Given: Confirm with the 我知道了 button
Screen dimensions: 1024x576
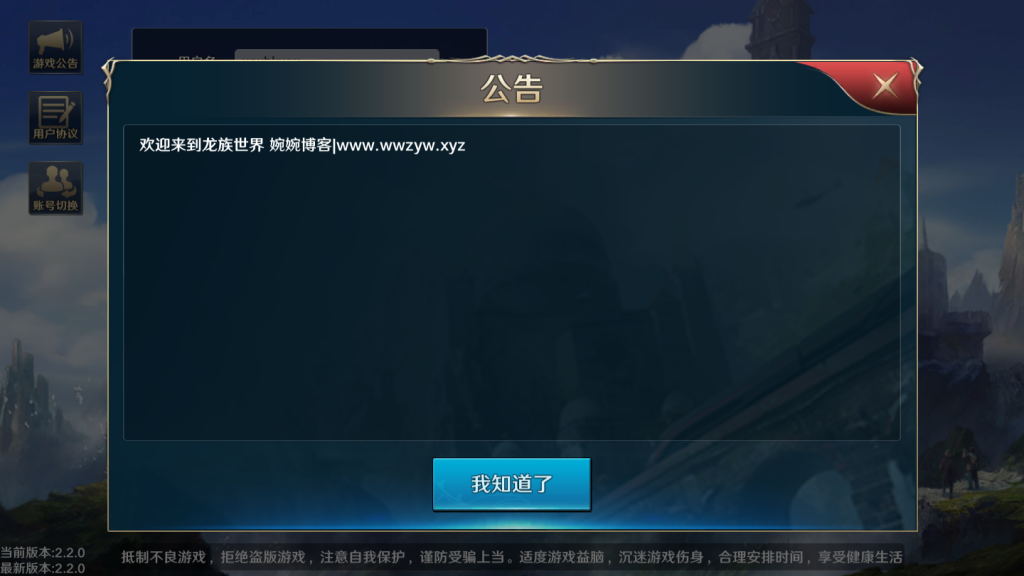Looking at the screenshot, I should click(512, 484).
